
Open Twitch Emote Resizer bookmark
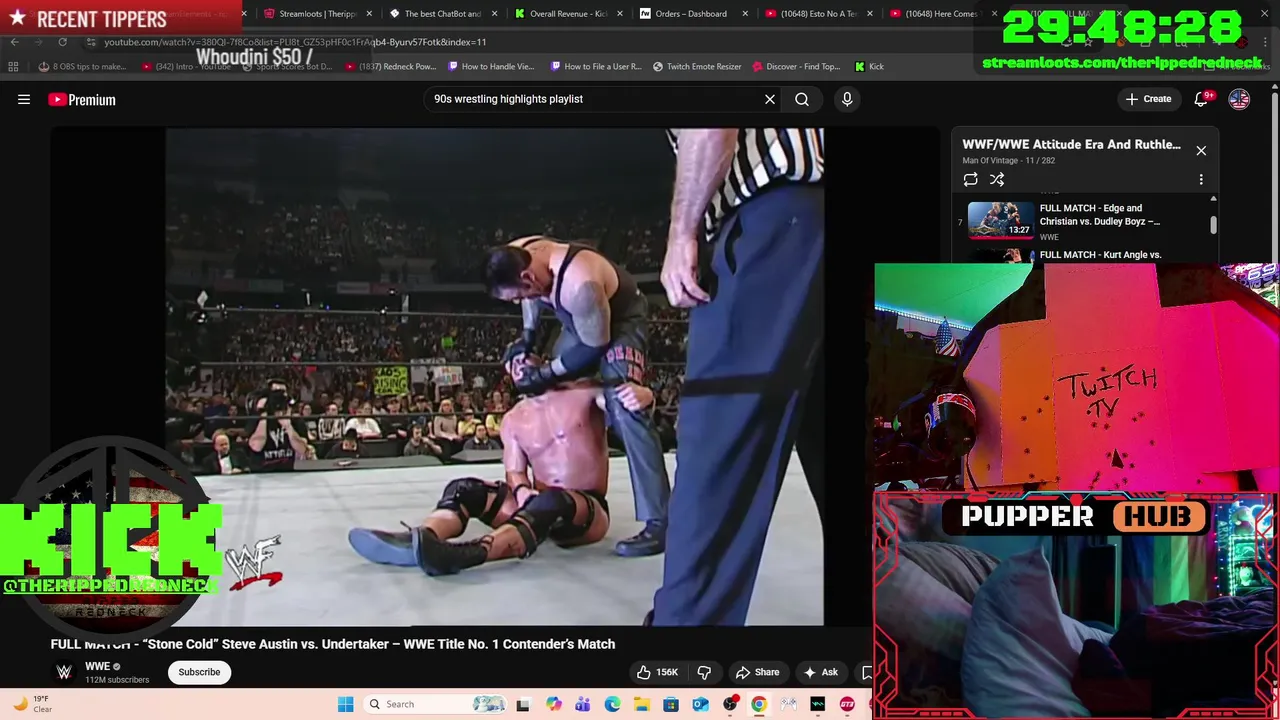pos(697,67)
